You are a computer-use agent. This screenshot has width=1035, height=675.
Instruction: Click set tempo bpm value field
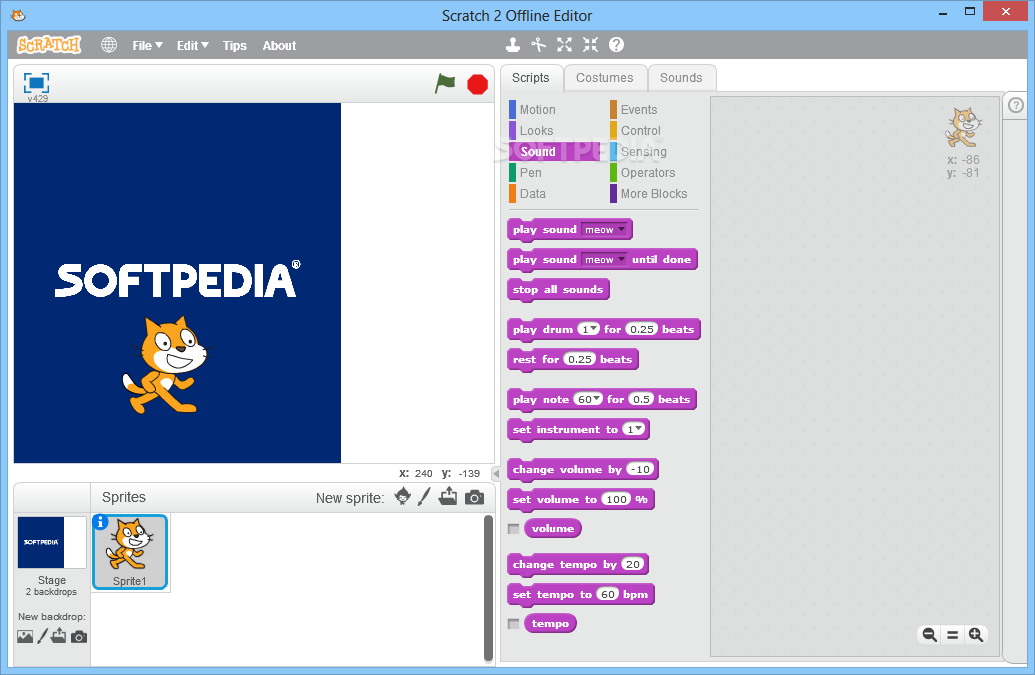tap(607, 595)
